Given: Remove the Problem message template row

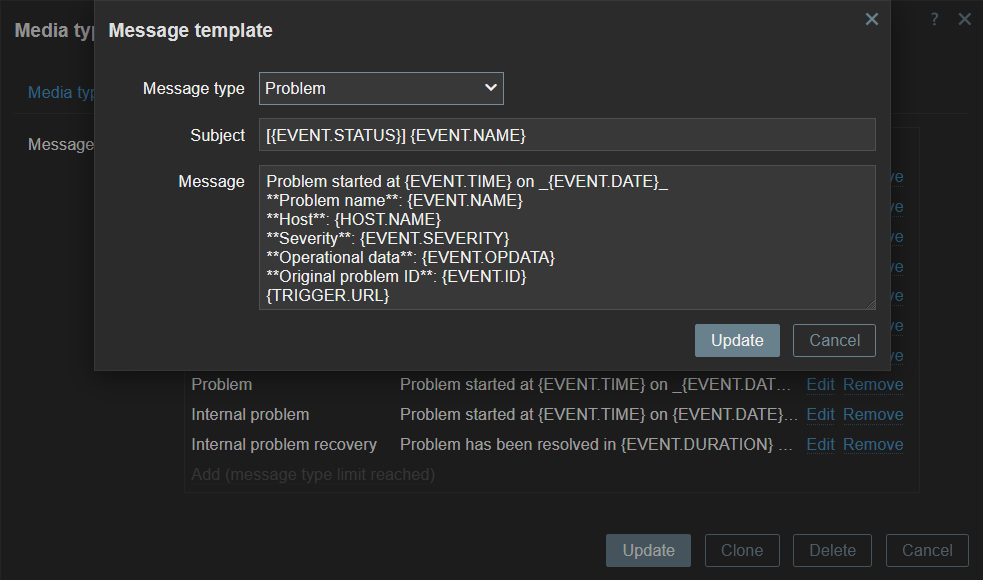Looking at the screenshot, I should (872, 385).
